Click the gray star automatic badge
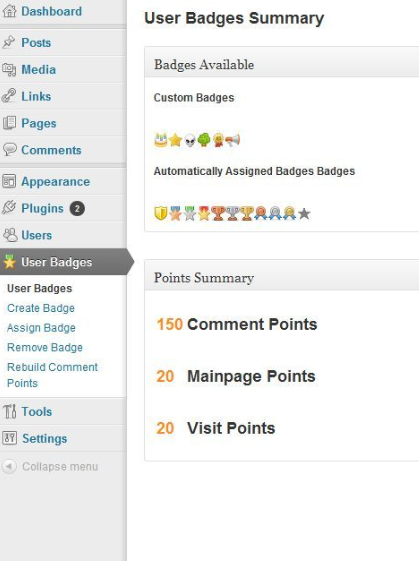Viewport: 419px width, 561px height. coord(304,214)
